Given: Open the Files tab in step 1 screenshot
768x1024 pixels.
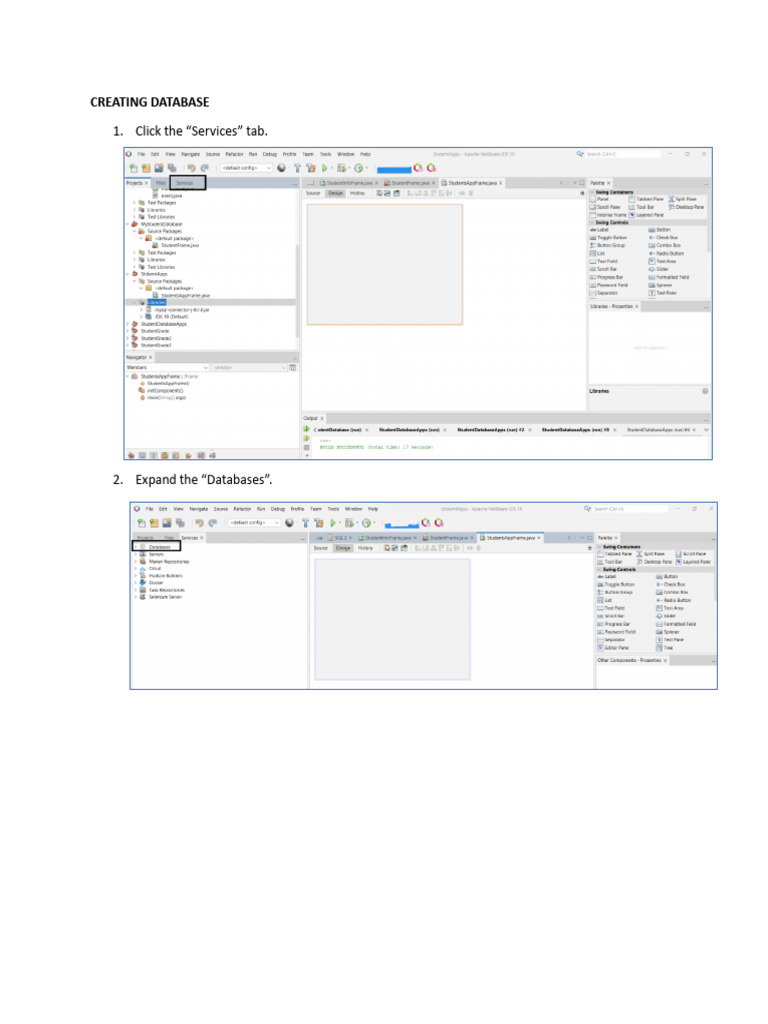Looking at the screenshot, I should pos(161,184).
